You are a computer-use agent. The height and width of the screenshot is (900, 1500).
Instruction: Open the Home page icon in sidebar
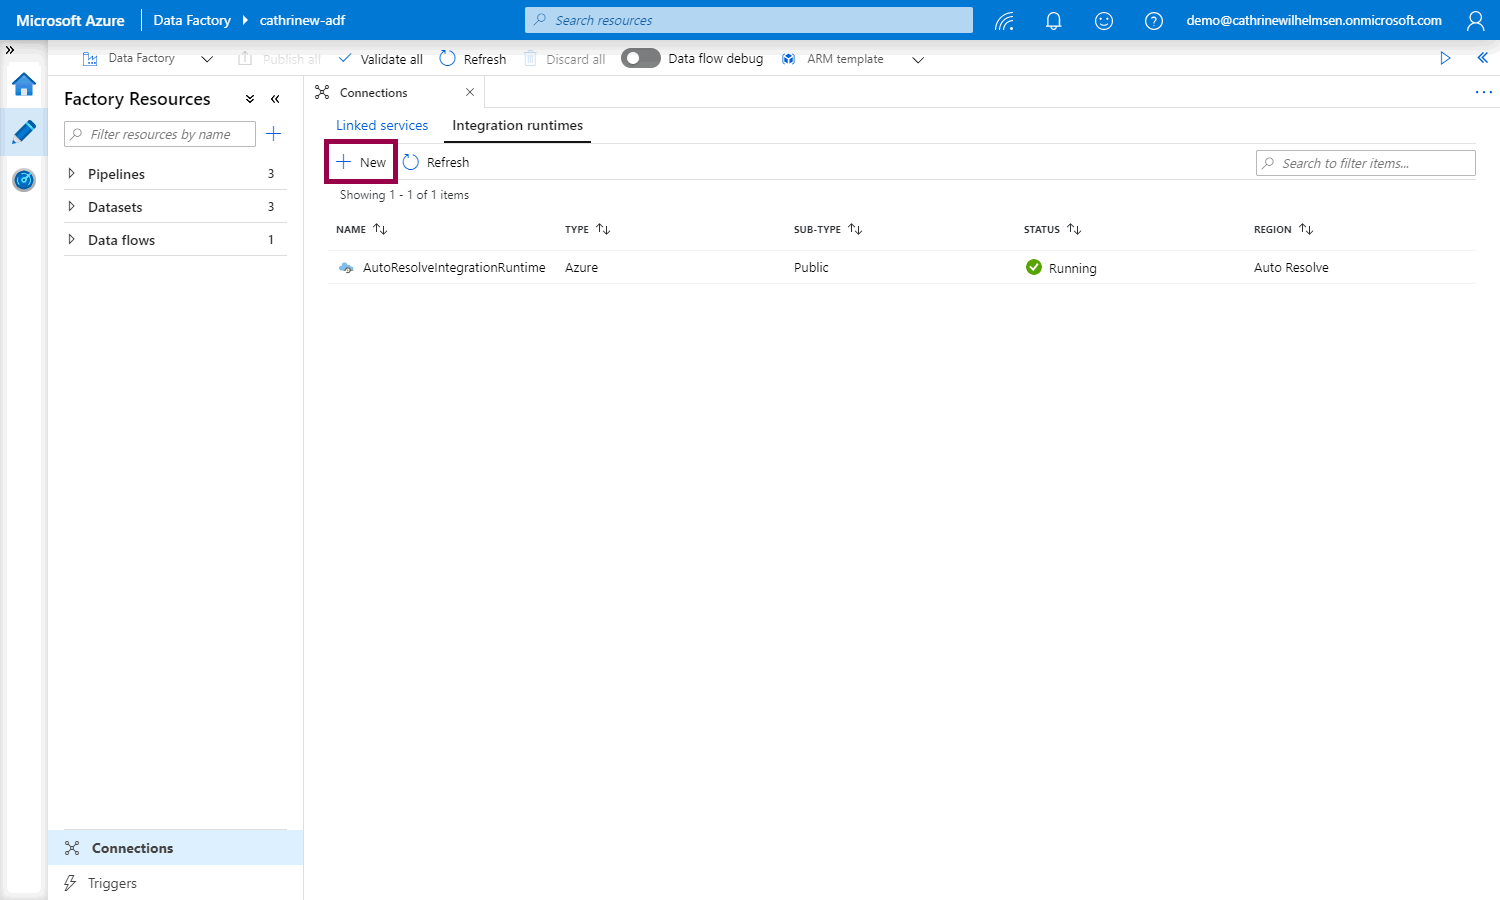coord(24,85)
